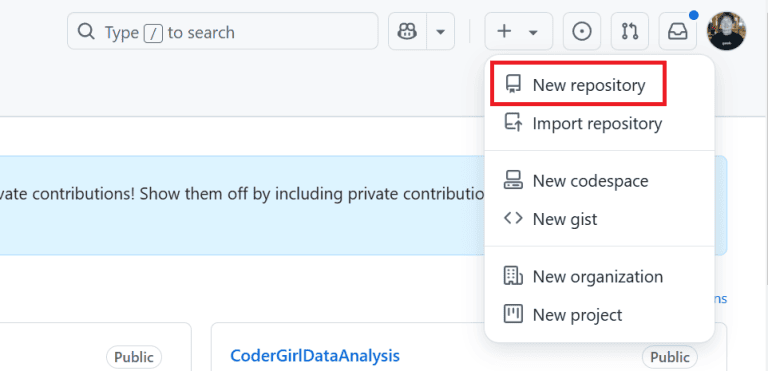Click the magnifying glass search icon

pyautogui.click(x=86, y=32)
